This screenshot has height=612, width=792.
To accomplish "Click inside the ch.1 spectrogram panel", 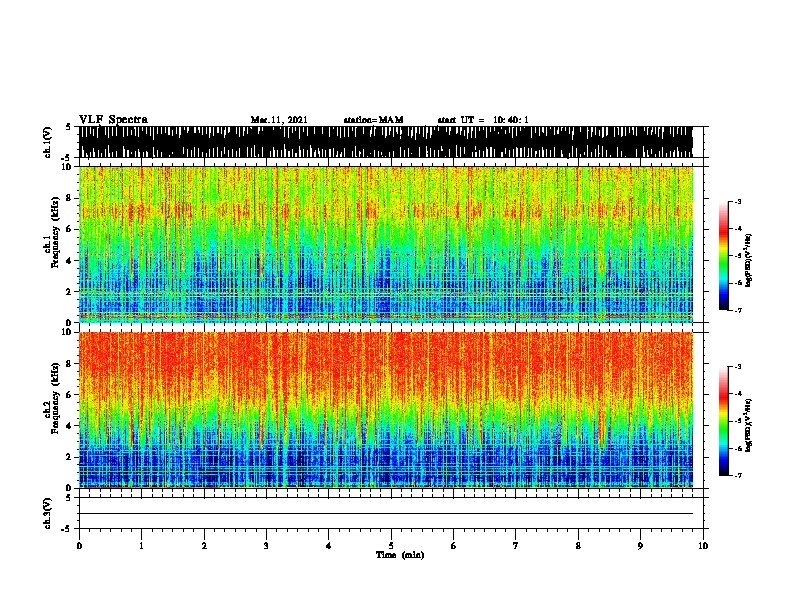I will click(386, 244).
